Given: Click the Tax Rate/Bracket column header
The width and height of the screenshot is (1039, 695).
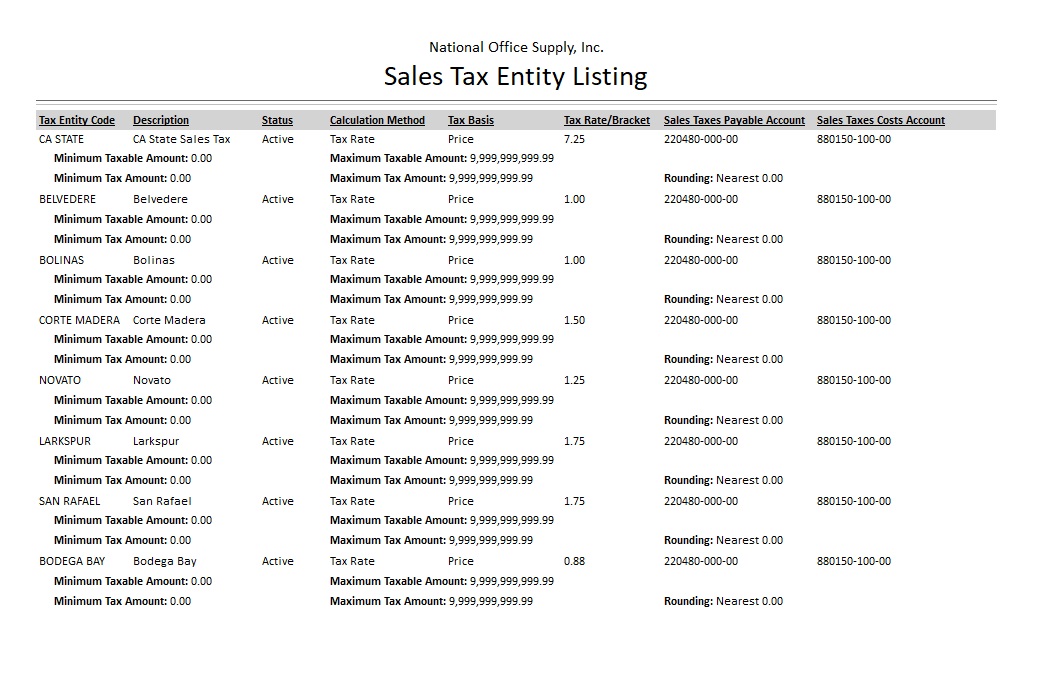Looking at the screenshot, I should [x=606, y=120].
